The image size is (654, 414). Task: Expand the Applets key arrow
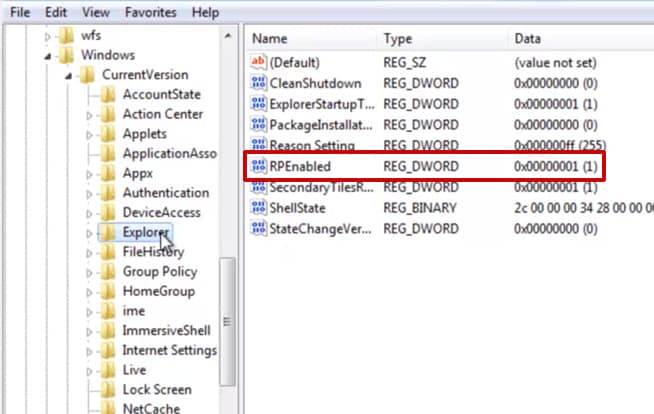click(x=89, y=134)
